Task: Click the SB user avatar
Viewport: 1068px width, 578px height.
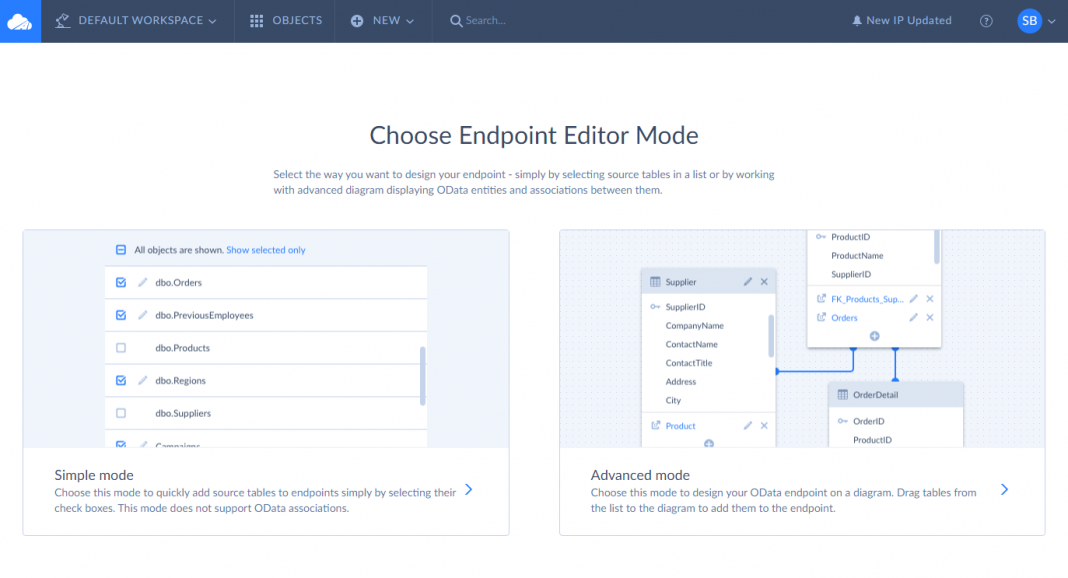Action: tap(1029, 21)
